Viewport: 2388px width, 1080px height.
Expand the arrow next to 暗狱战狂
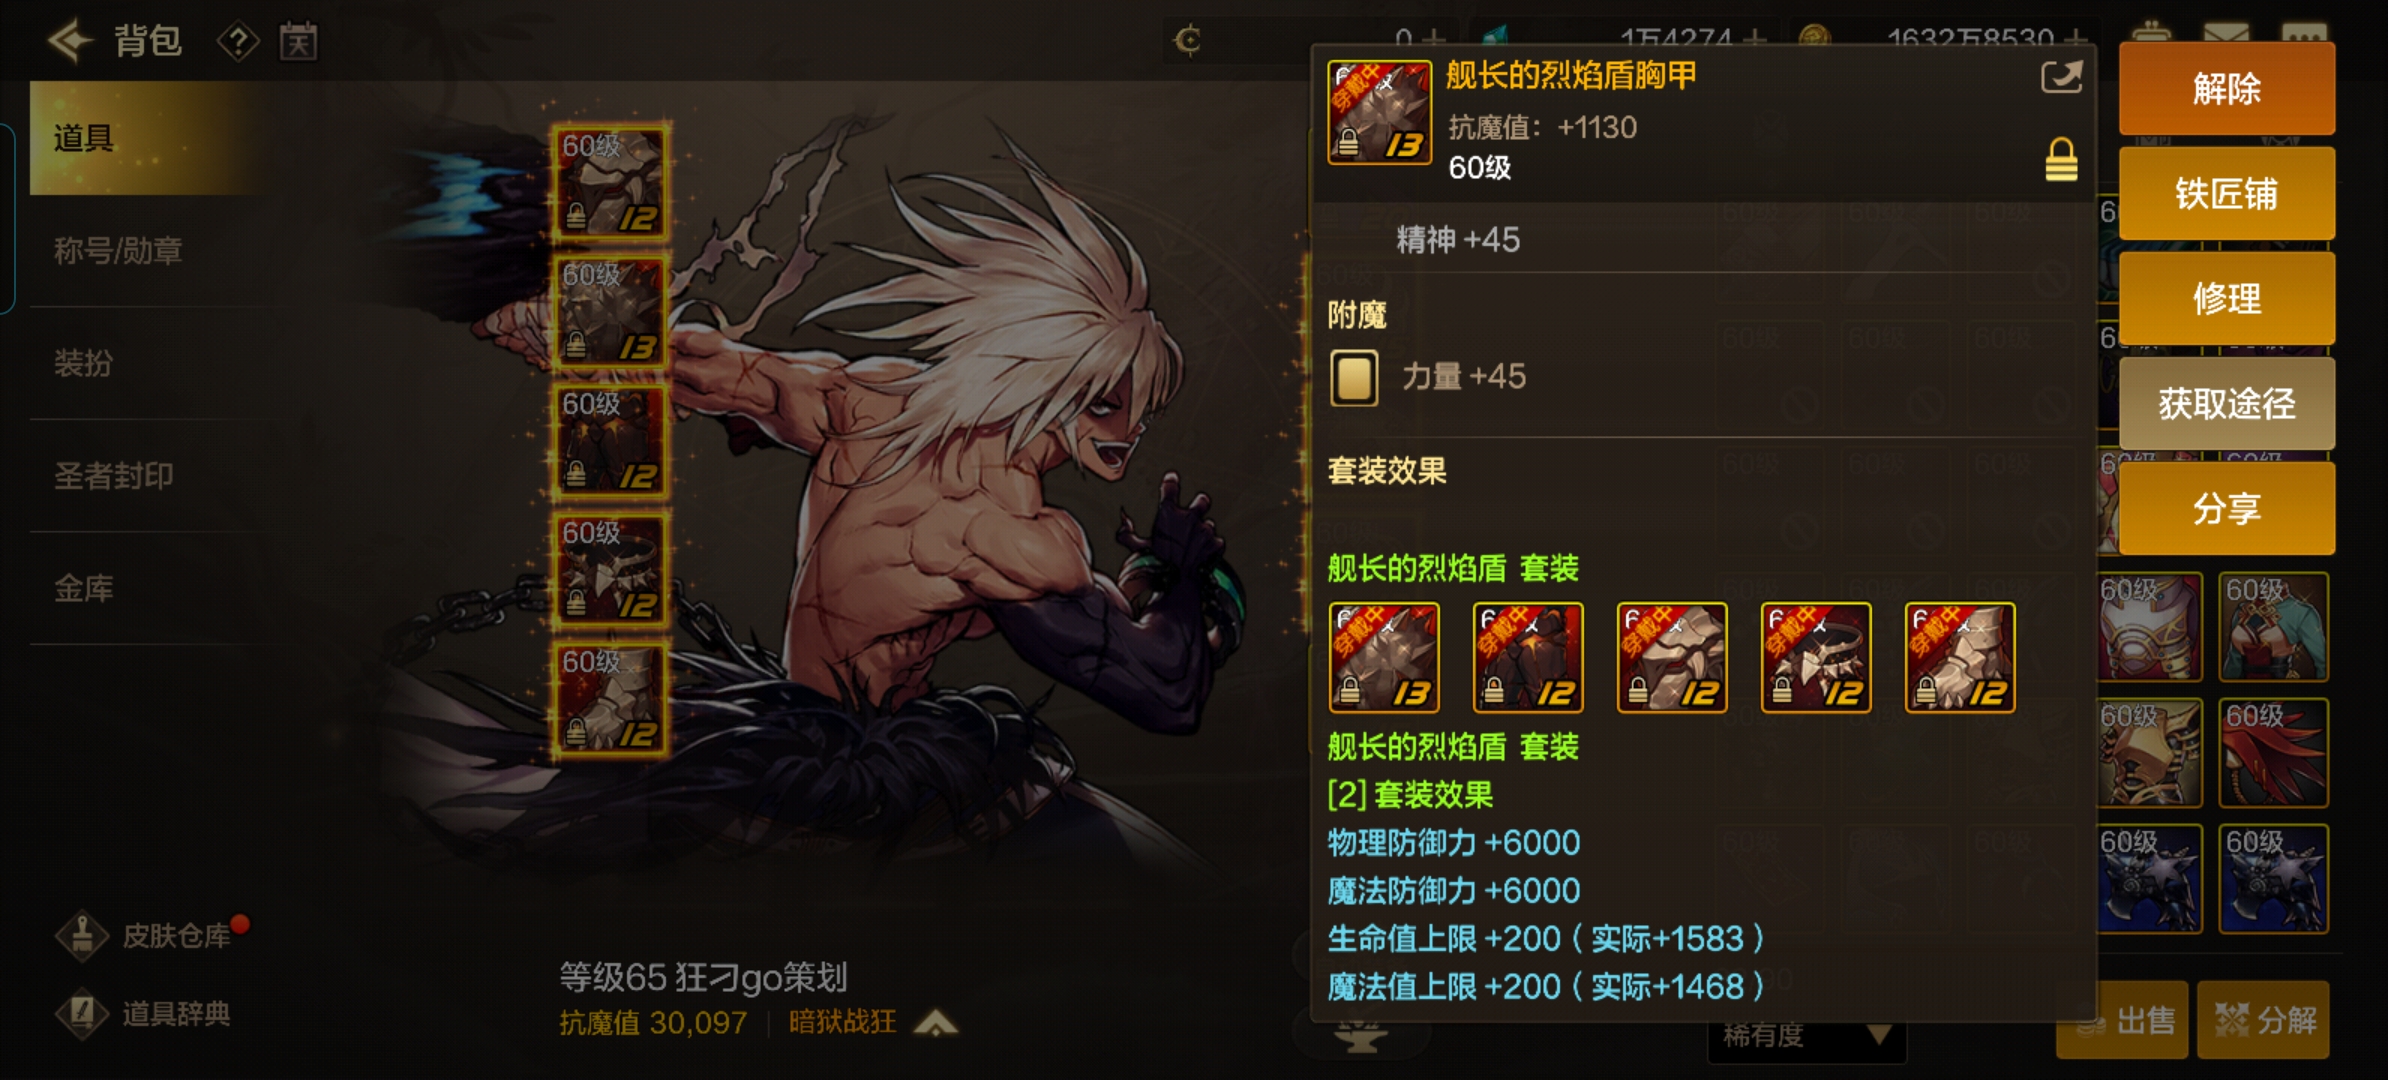point(936,1022)
